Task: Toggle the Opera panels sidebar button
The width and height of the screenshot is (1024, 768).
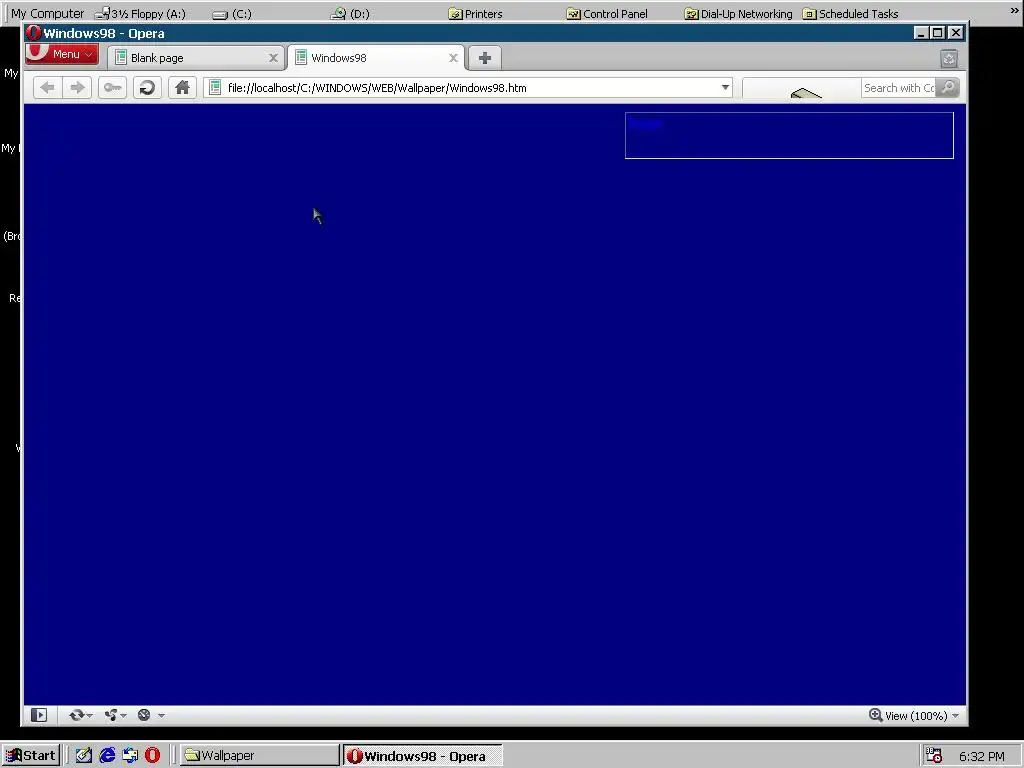Action: pyautogui.click(x=39, y=715)
